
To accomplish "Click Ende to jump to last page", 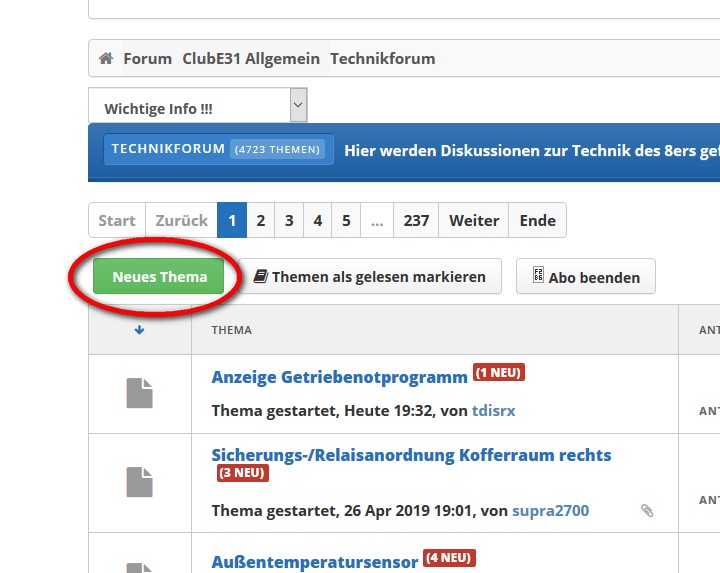I will pyautogui.click(x=537, y=221).
